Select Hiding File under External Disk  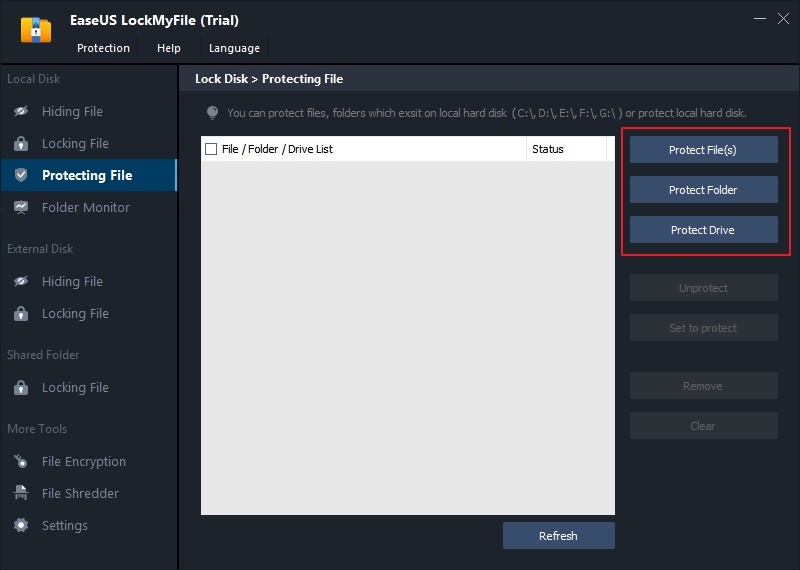click(x=89, y=281)
